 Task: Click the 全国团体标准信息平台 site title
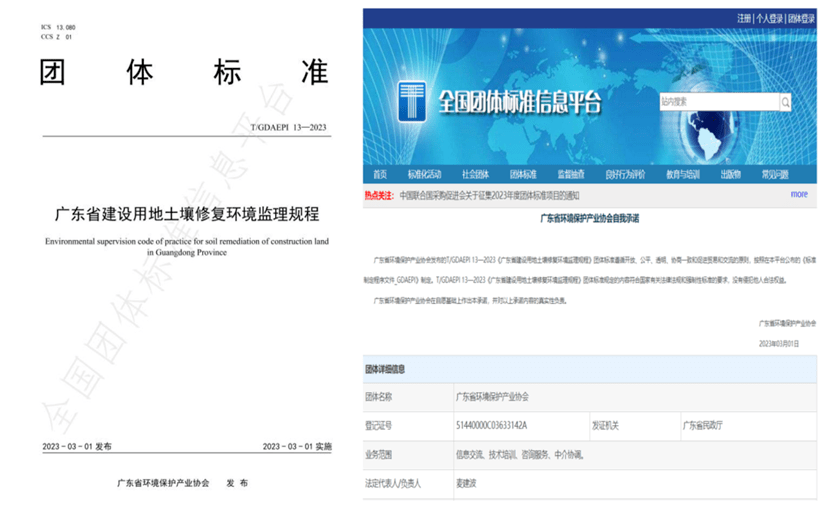point(520,102)
